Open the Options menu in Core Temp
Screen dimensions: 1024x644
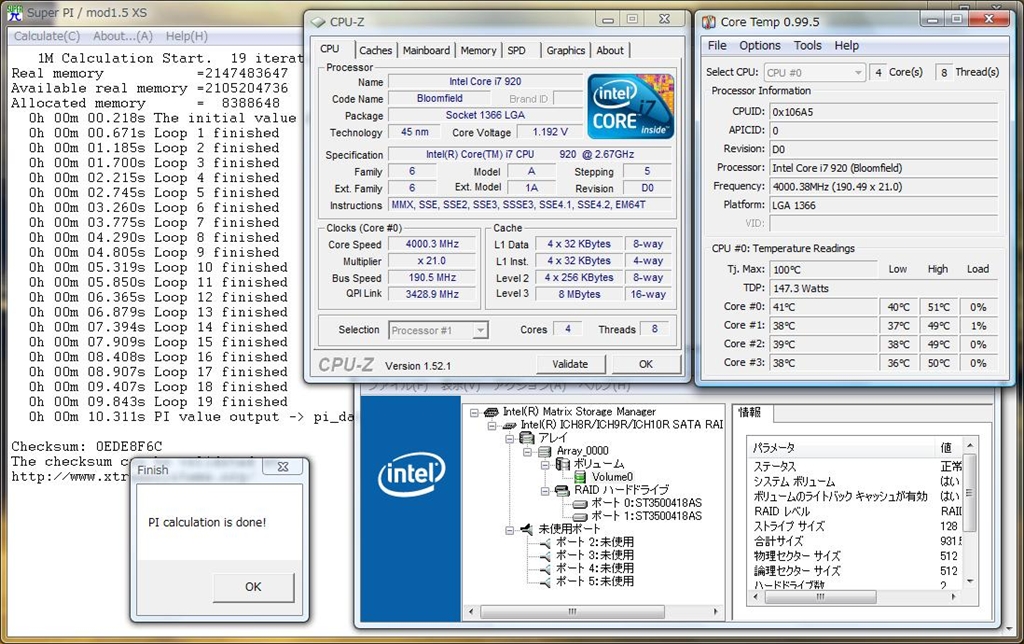click(760, 46)
